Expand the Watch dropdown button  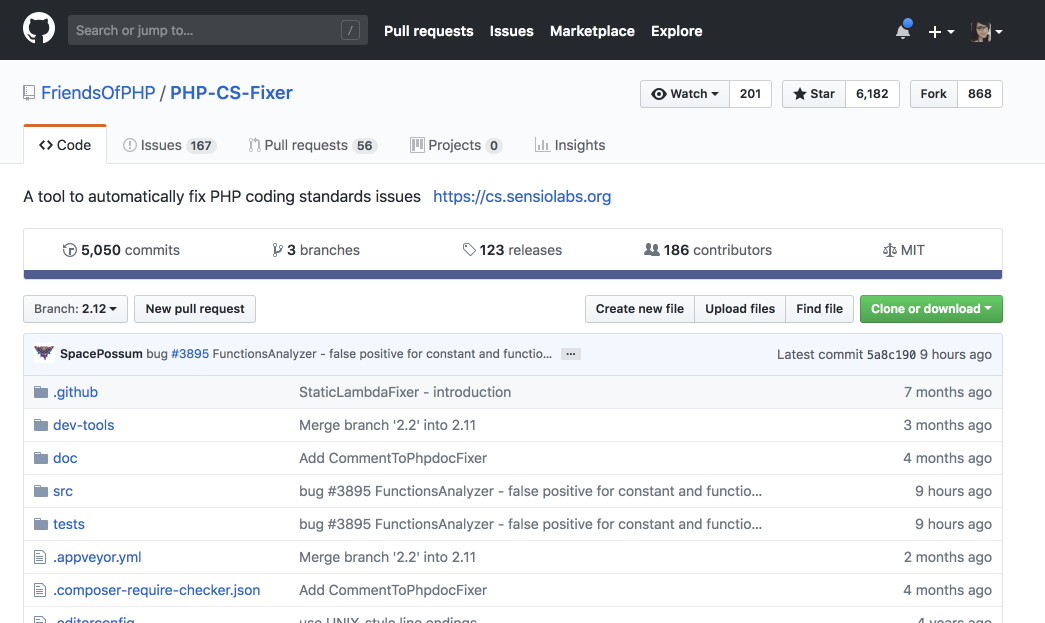[x=685, y=94]
